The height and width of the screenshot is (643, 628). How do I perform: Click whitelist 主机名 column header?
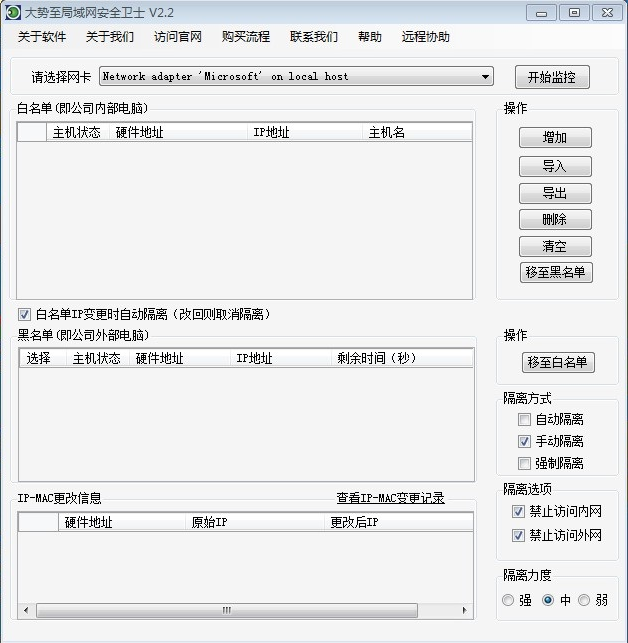tap(417, 132)
